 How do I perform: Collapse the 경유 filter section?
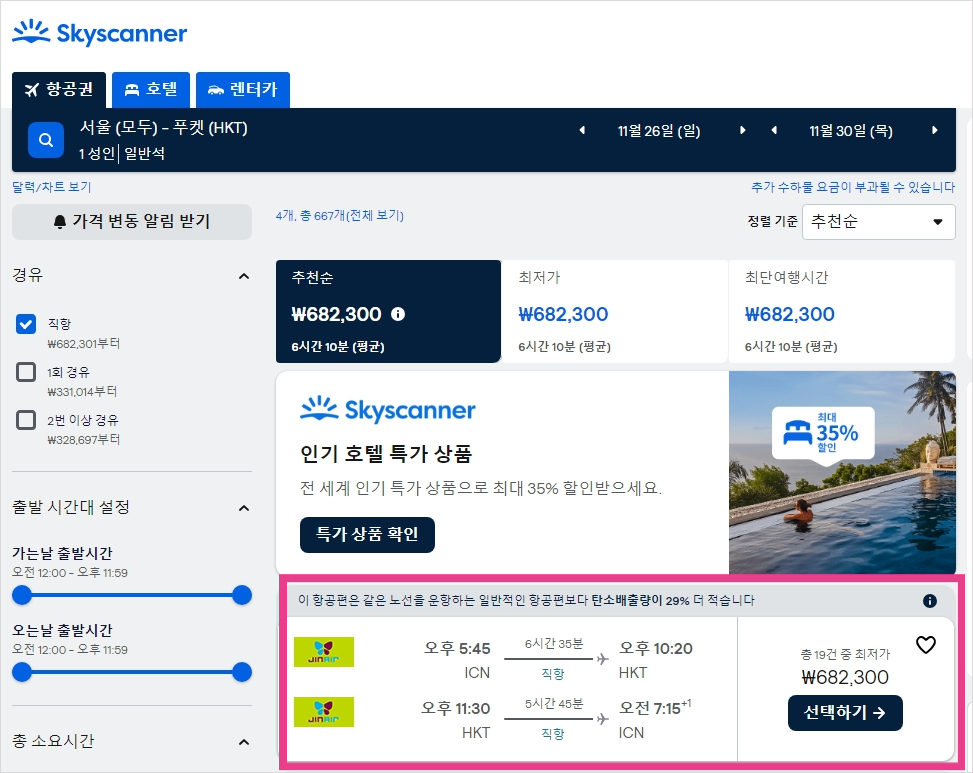point(244,276)
